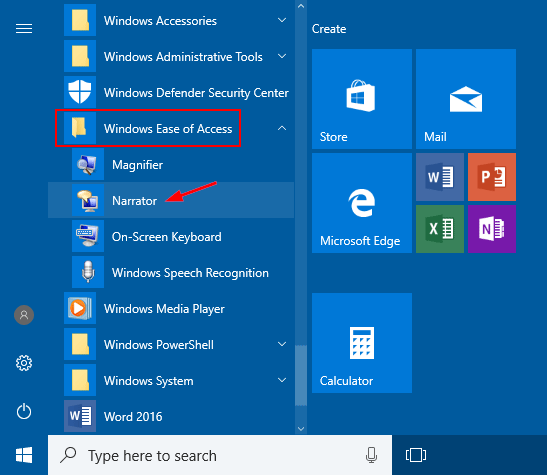The image size is (547, 475).
Task: Expand Windows Accessories chevron
Action: [282, 20]
